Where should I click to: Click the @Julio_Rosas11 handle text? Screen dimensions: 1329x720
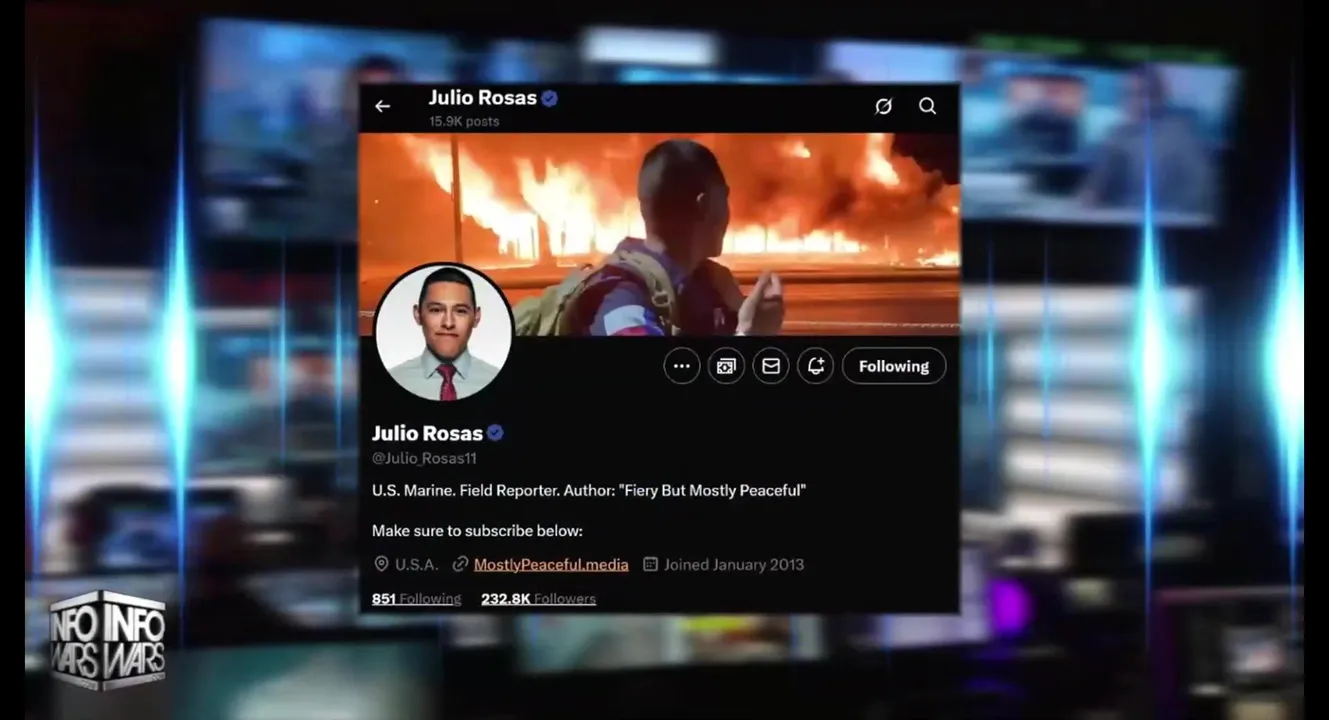[424, 458]
